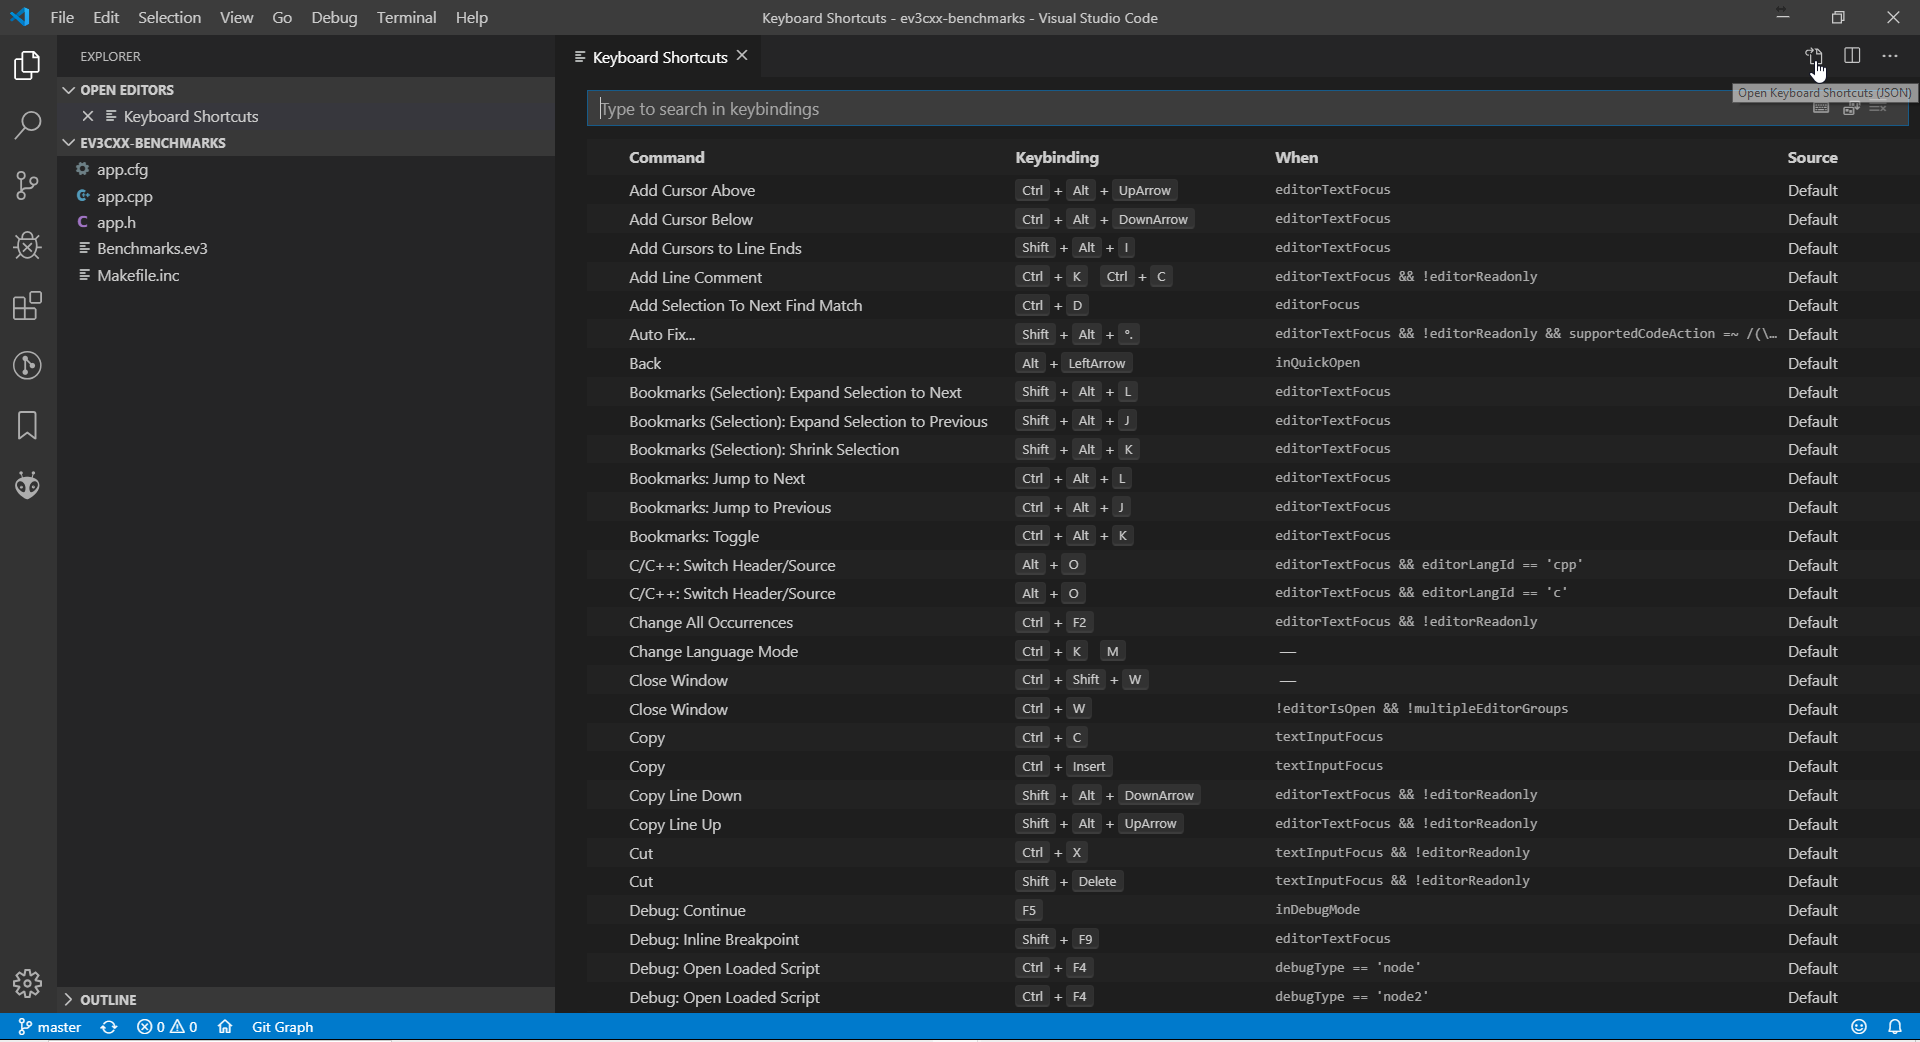Click the EXPLORER panel title

click(x=110, y=56)
